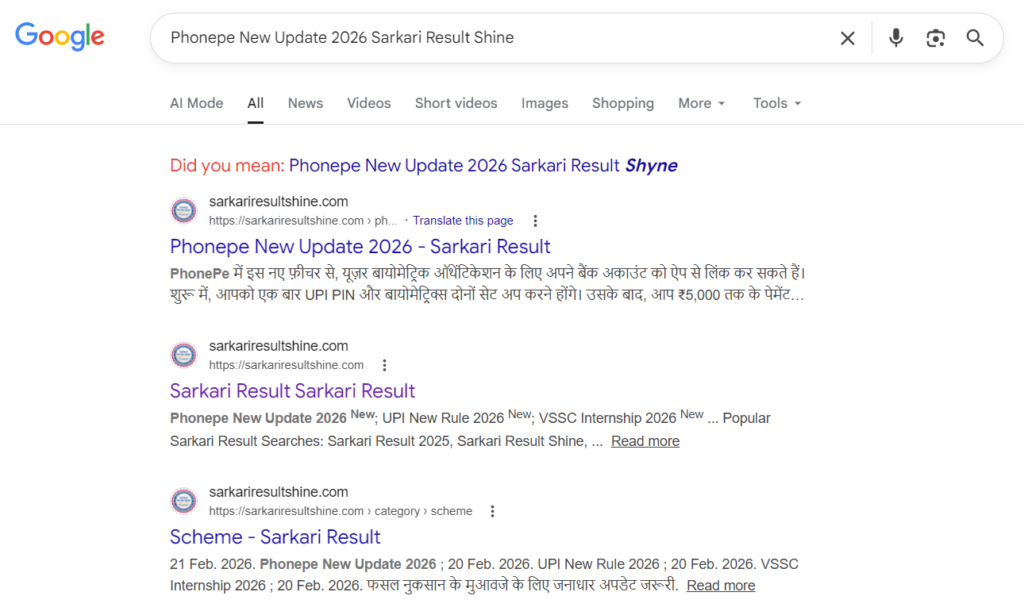1024x615 pixels.
Task: Open the Short videos tab
Action: click(x=456, y=103)
